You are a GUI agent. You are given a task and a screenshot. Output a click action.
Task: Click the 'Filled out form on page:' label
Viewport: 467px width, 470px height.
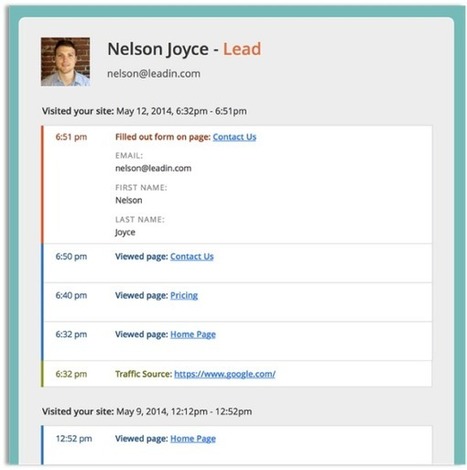(163, 137)
